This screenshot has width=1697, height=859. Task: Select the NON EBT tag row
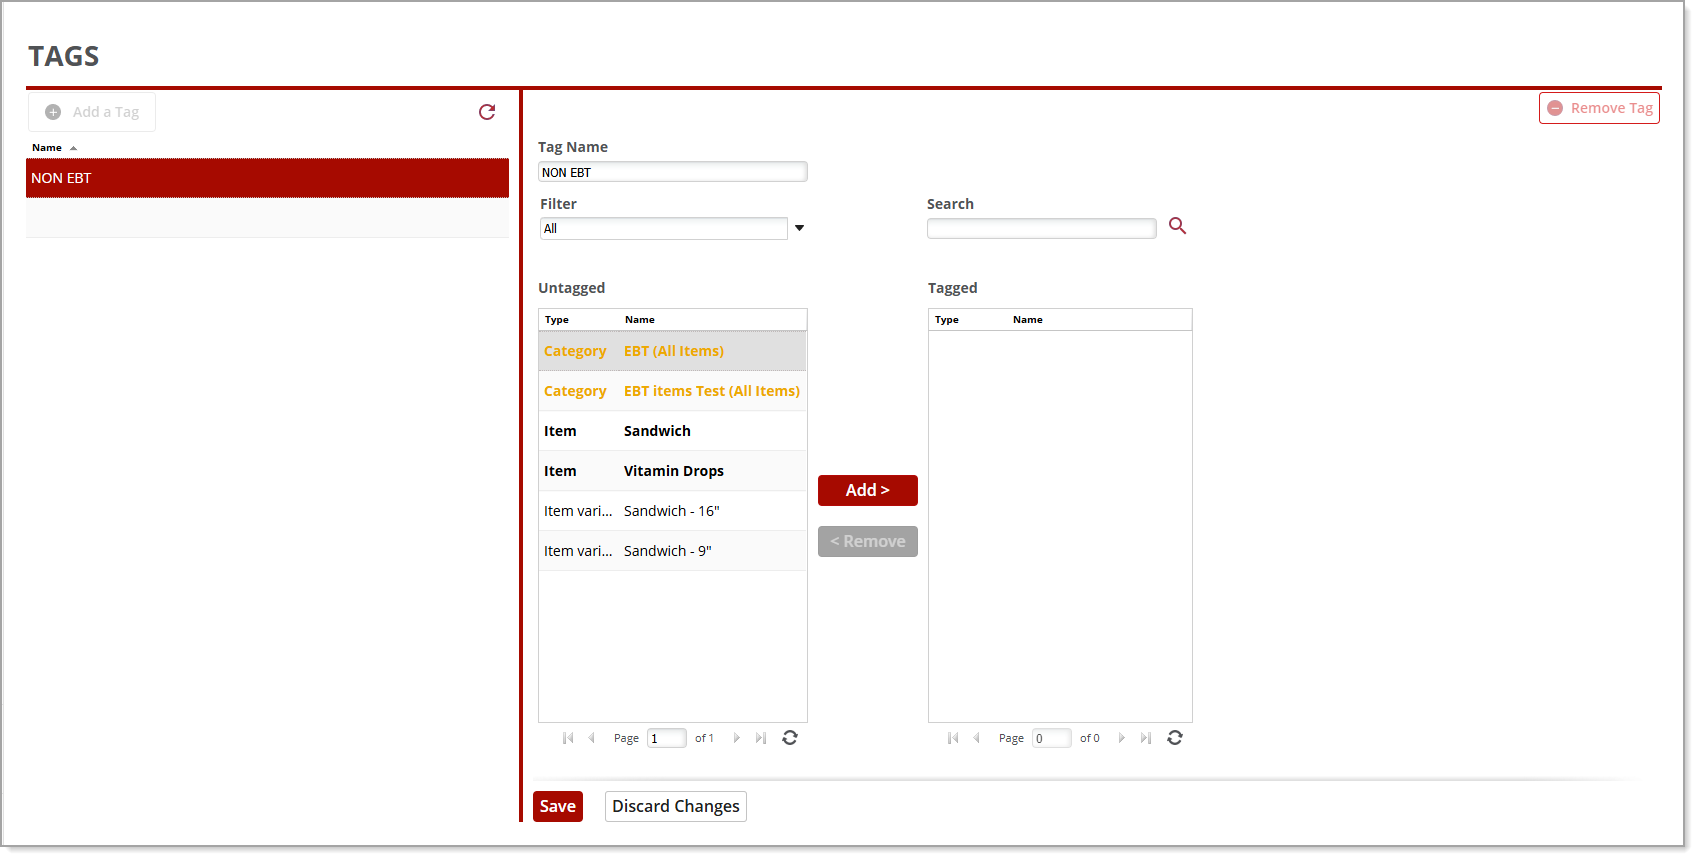267,178
